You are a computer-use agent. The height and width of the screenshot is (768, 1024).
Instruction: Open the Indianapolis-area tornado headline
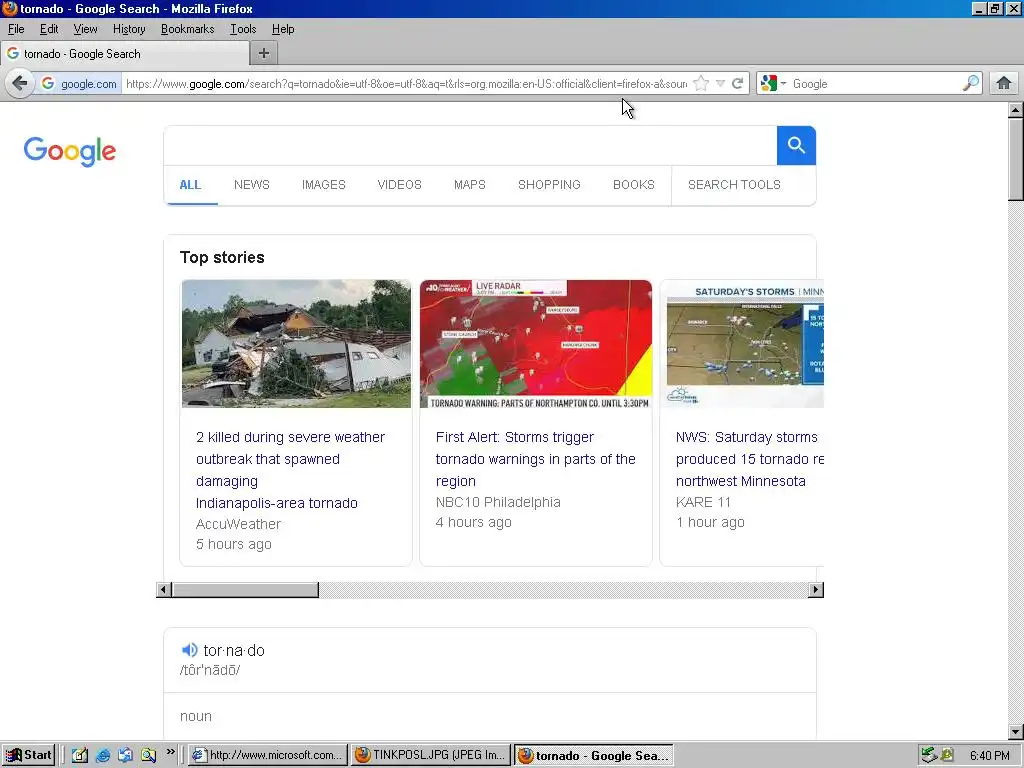point(290,470)
